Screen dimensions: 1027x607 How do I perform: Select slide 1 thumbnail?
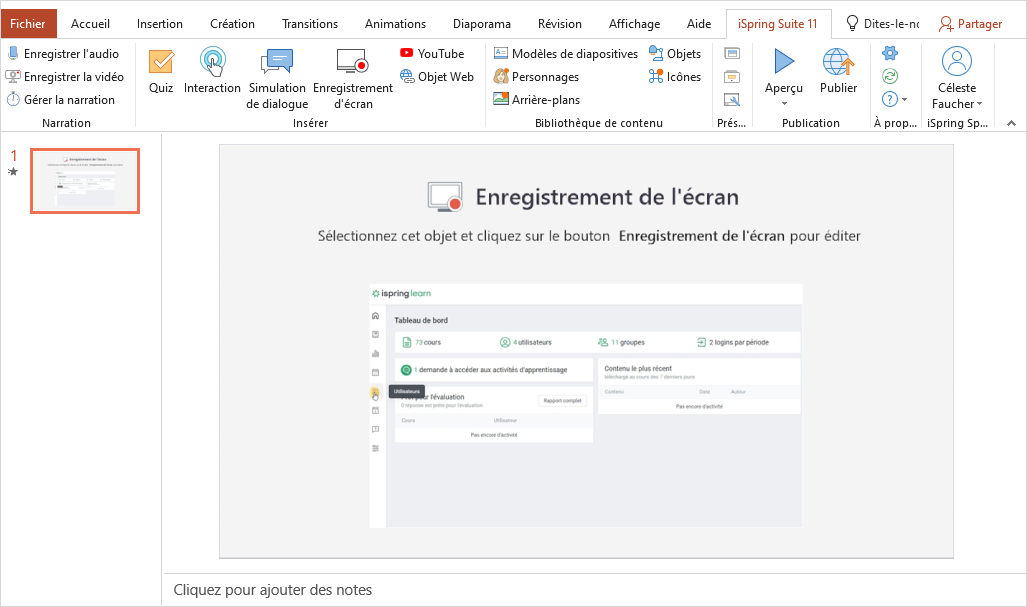click(x=85, y=181)
